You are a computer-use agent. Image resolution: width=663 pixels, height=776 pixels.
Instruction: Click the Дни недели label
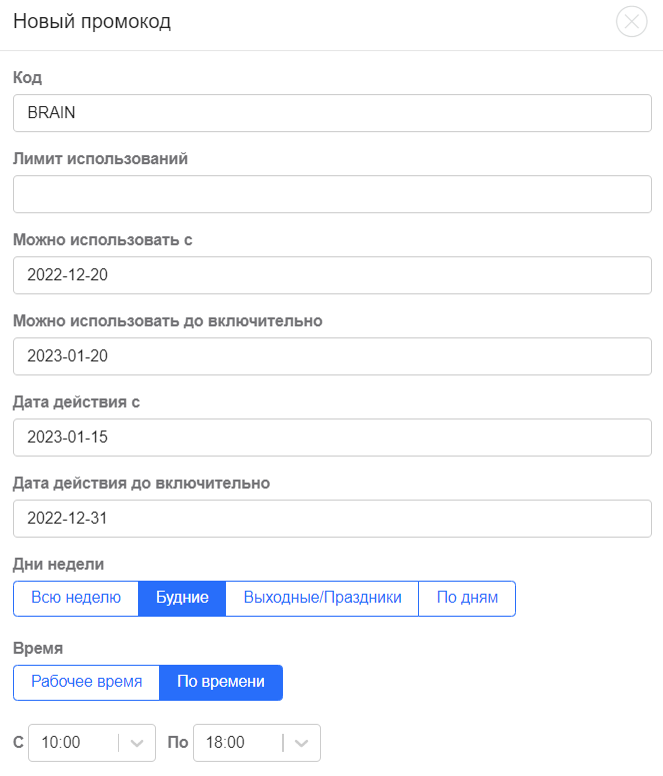coord(58,564)
